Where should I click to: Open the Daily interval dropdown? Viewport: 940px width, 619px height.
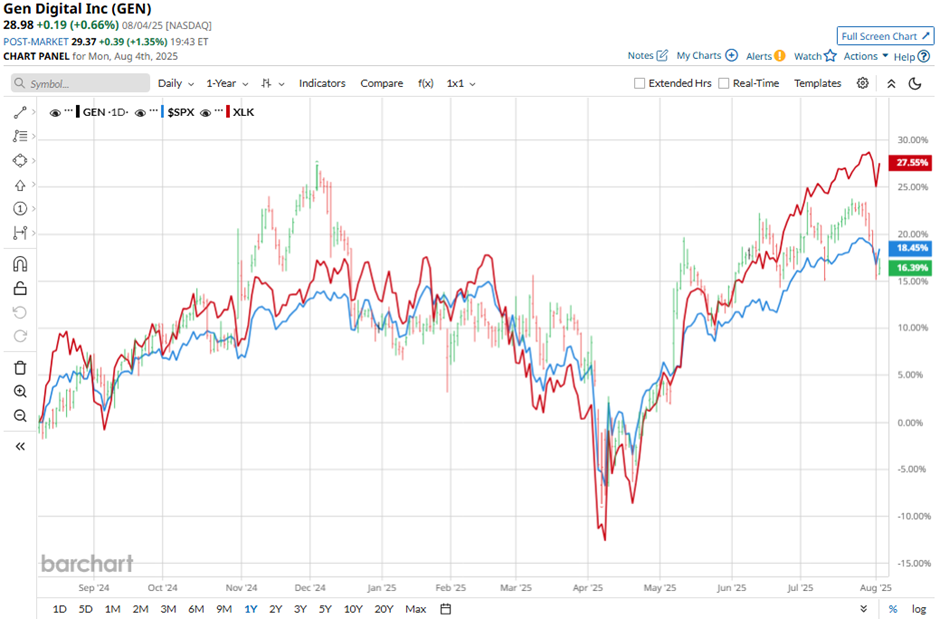point(176,83)
